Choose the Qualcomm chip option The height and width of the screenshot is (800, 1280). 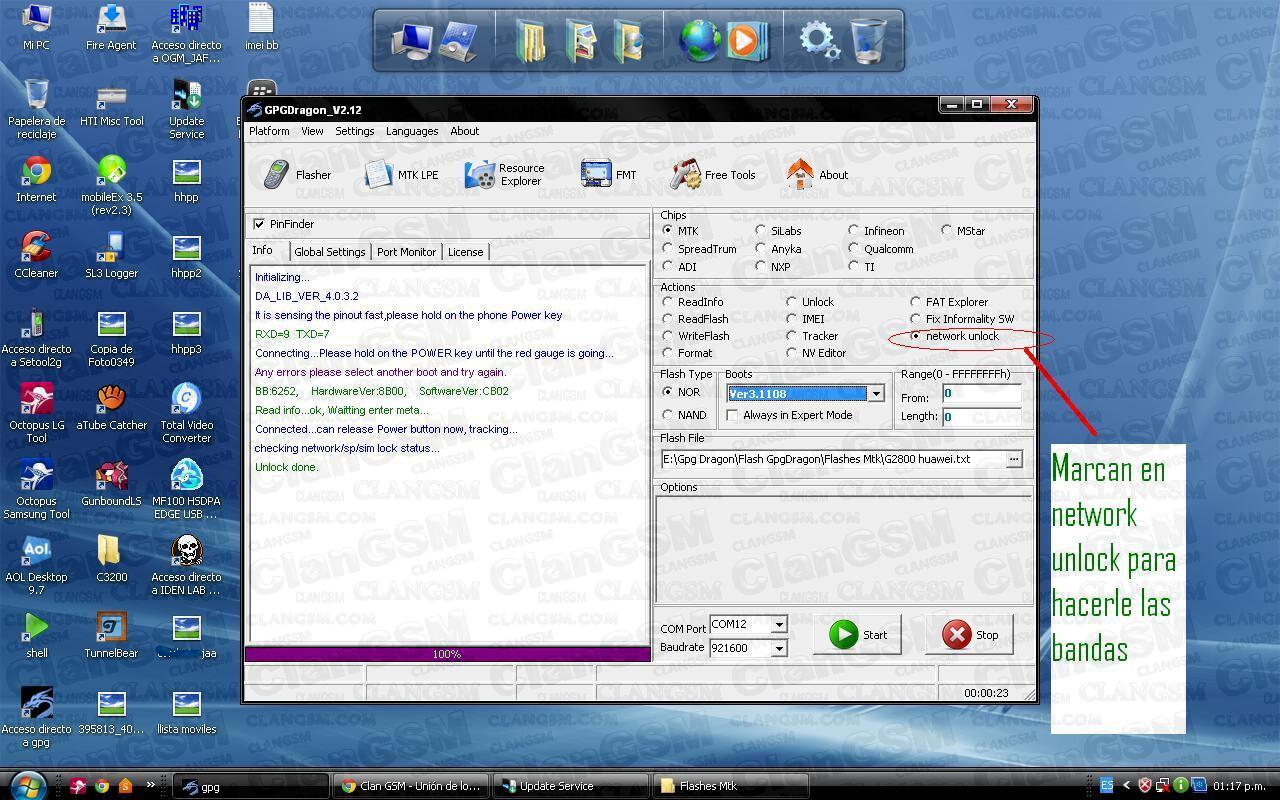(x=854, y=249)
